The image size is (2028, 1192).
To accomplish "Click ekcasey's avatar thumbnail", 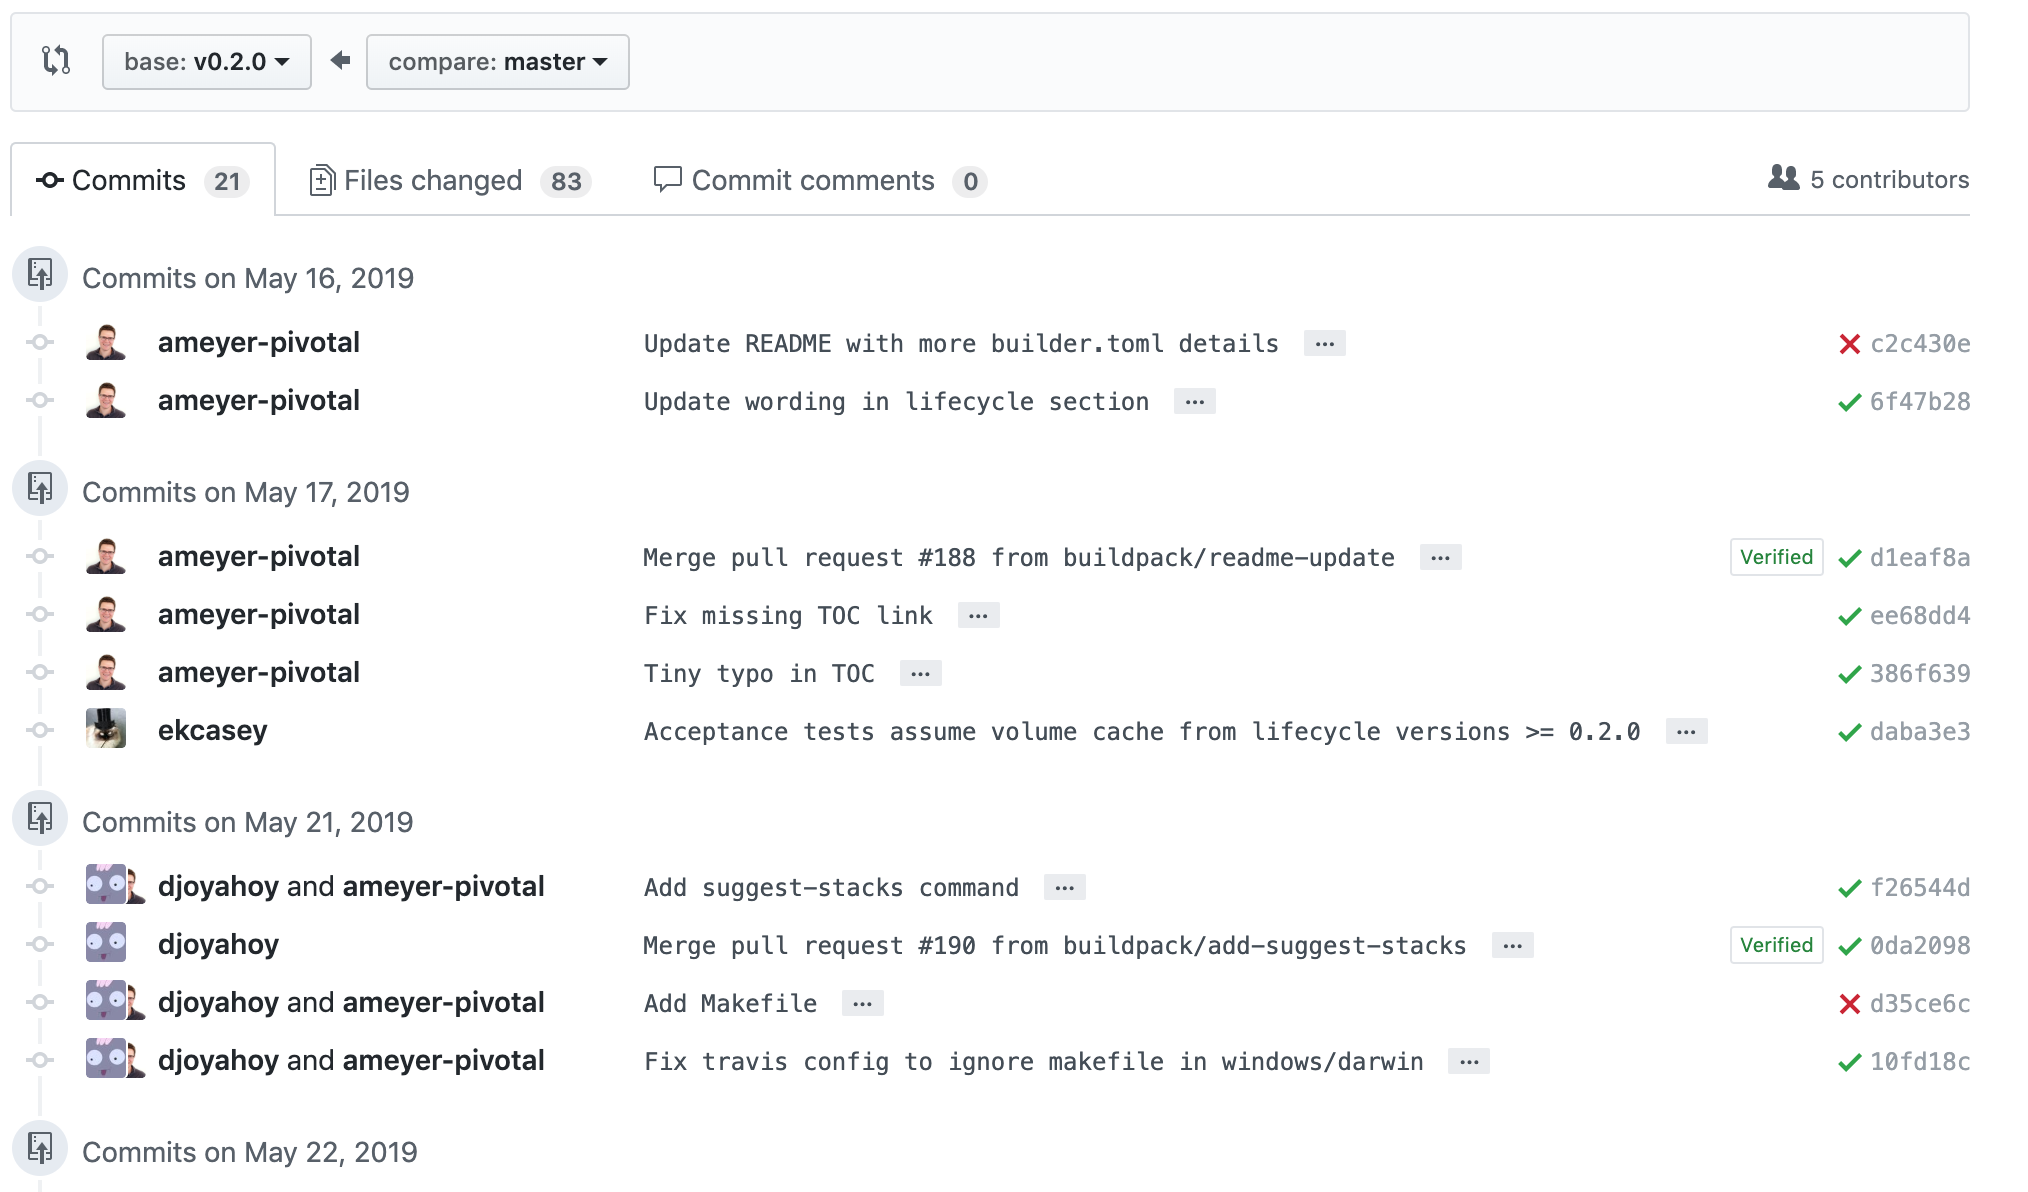I will (106, 729).
